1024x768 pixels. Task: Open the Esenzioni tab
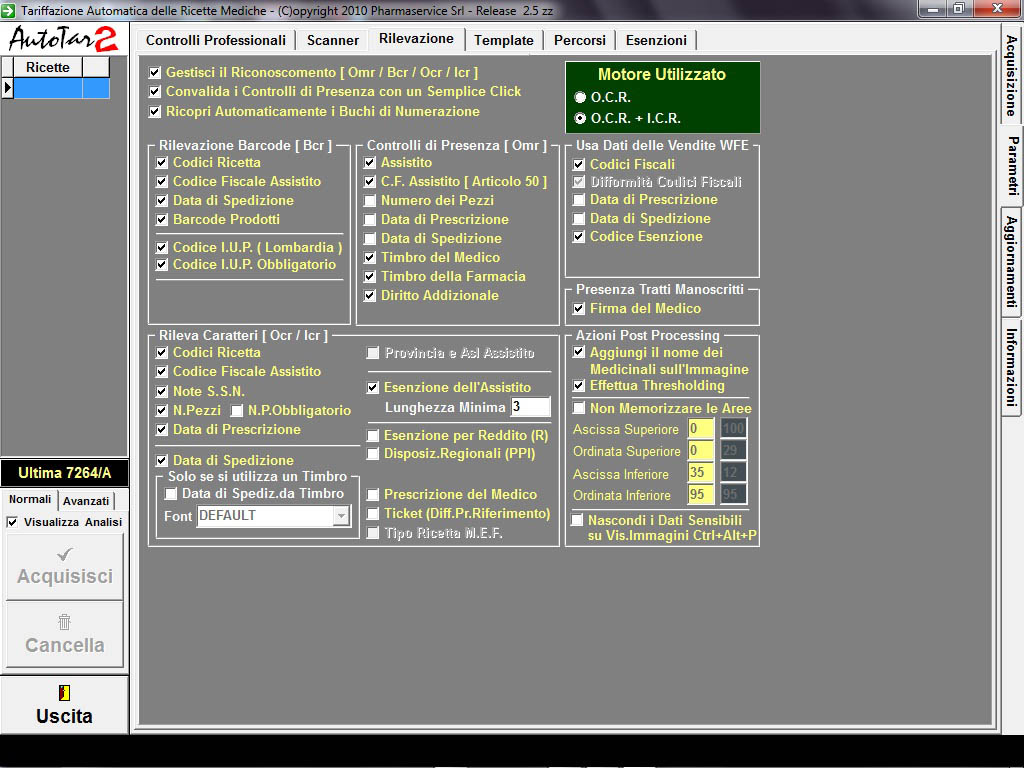coord(656,41)
